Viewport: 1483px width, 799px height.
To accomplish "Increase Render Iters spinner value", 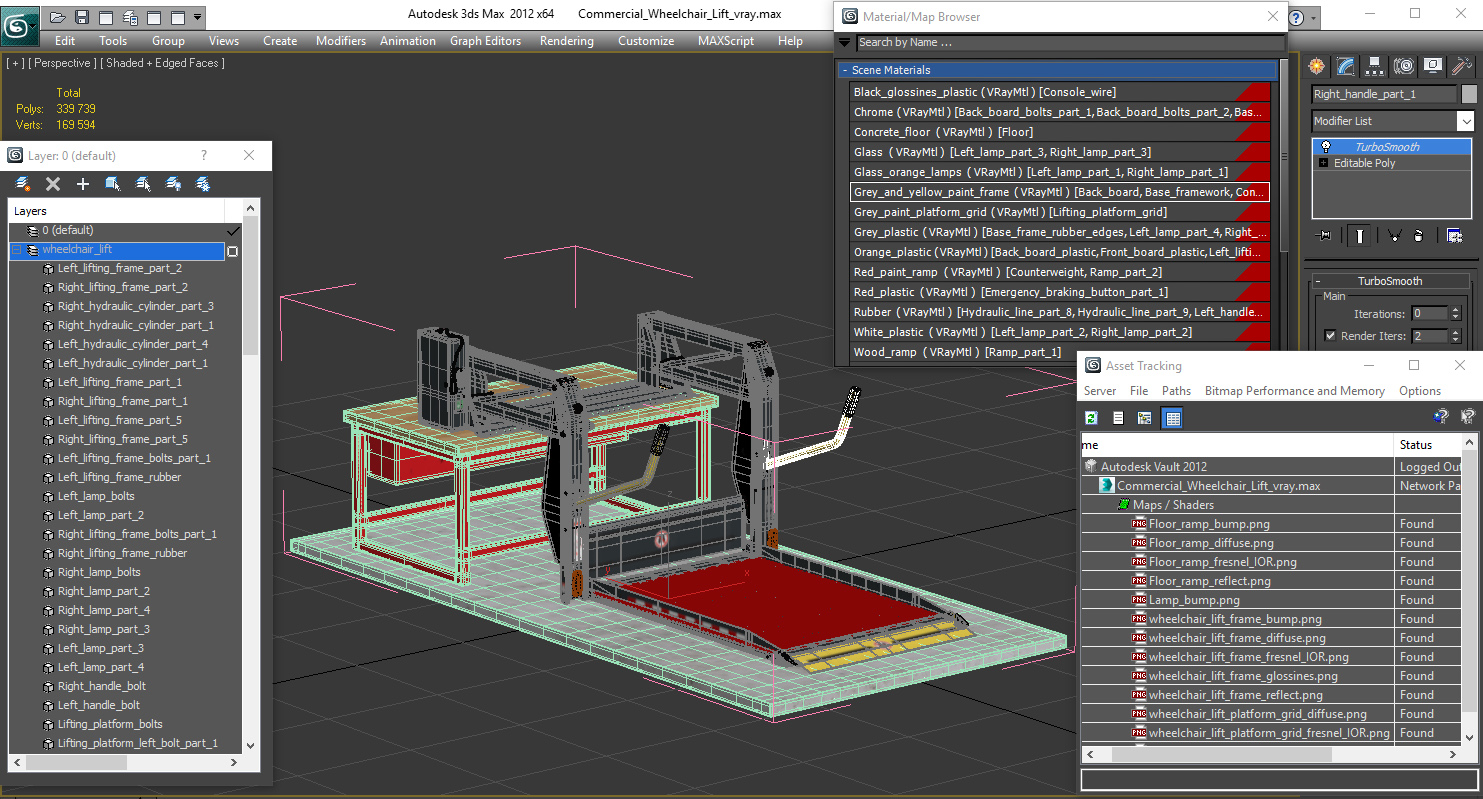I will [x=1455, y=332].
